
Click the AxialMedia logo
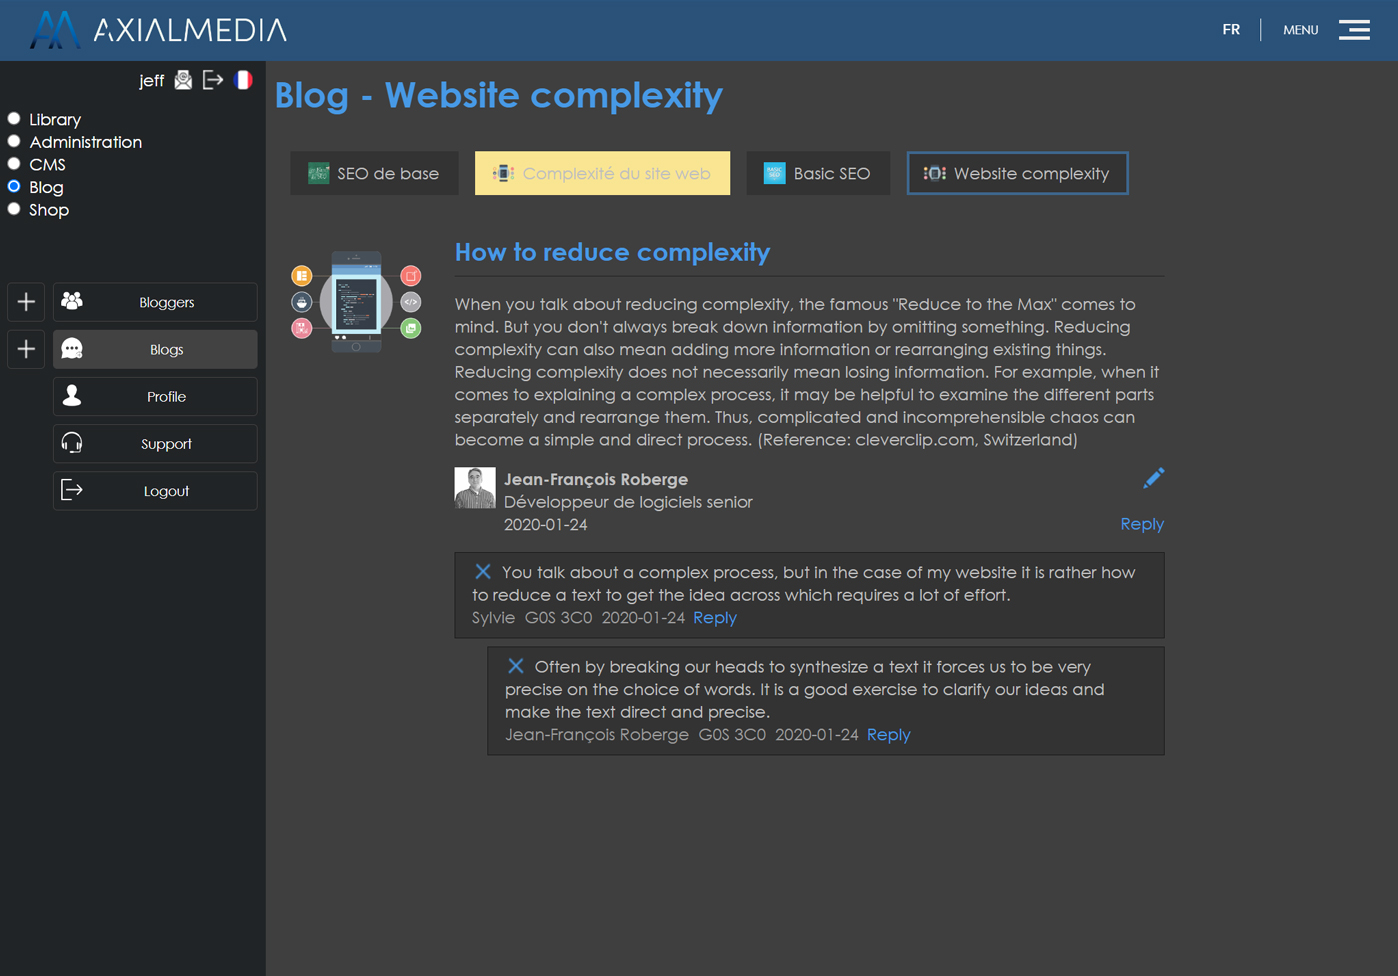(159, 30)
